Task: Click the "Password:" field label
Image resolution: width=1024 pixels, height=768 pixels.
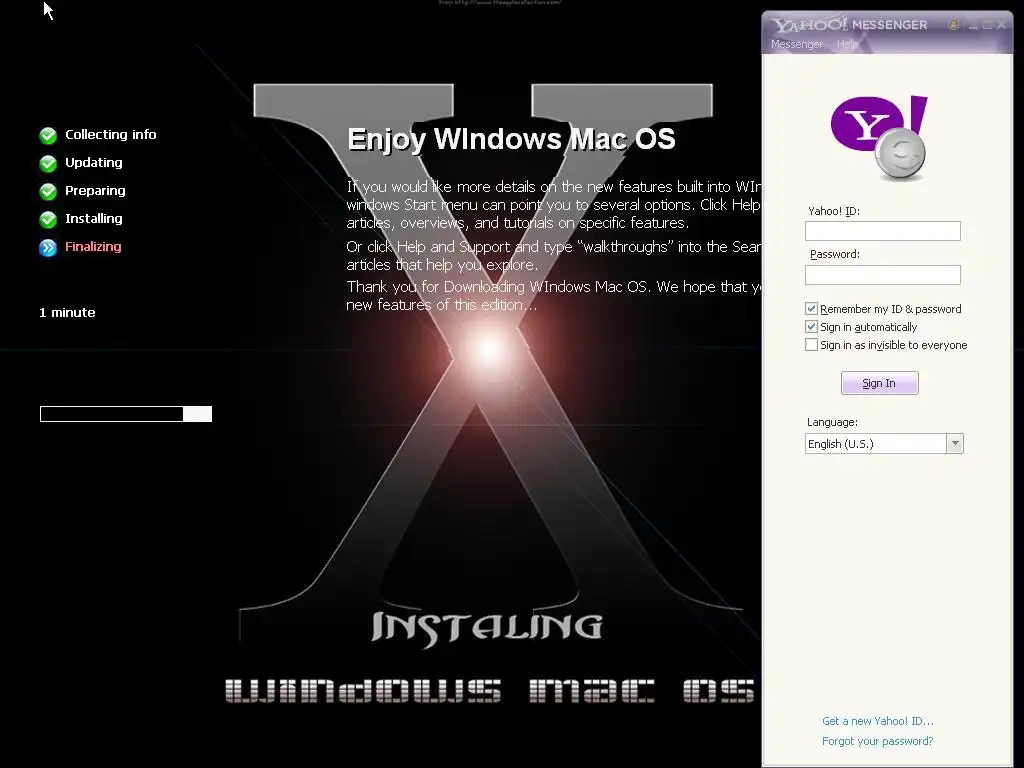Action: pos(835,254)
